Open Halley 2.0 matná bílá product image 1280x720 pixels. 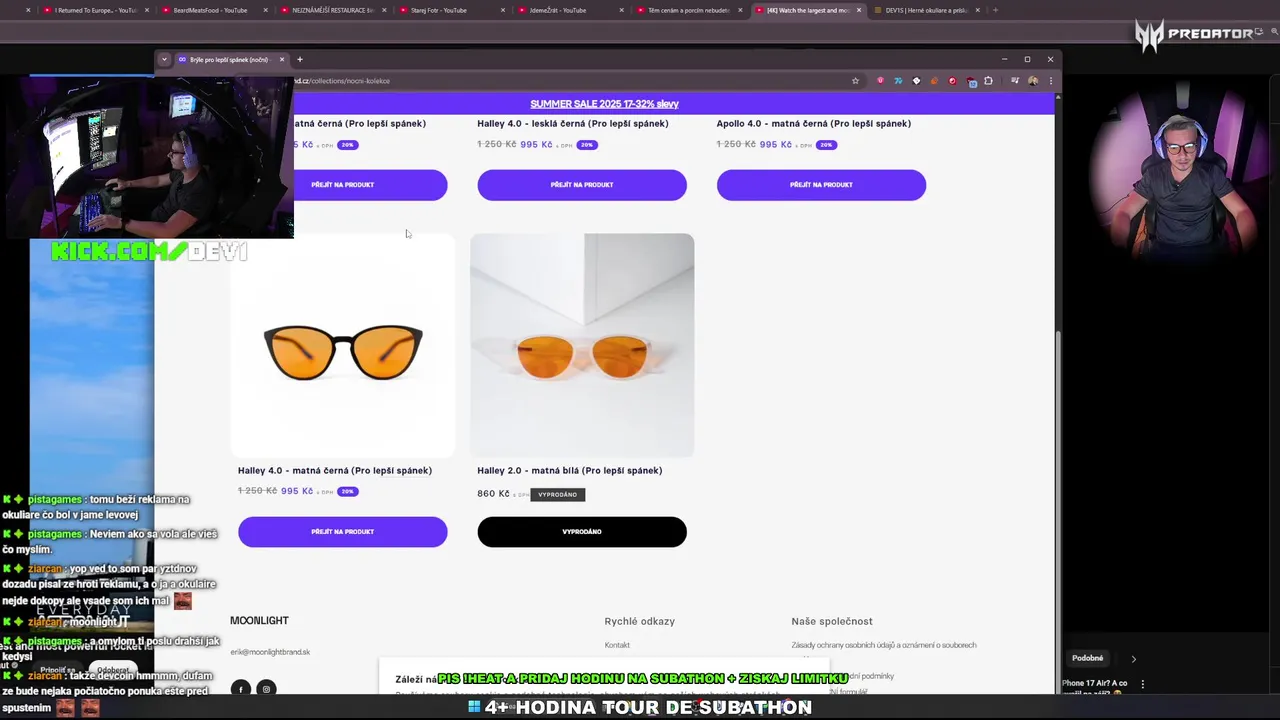point(582,345)
